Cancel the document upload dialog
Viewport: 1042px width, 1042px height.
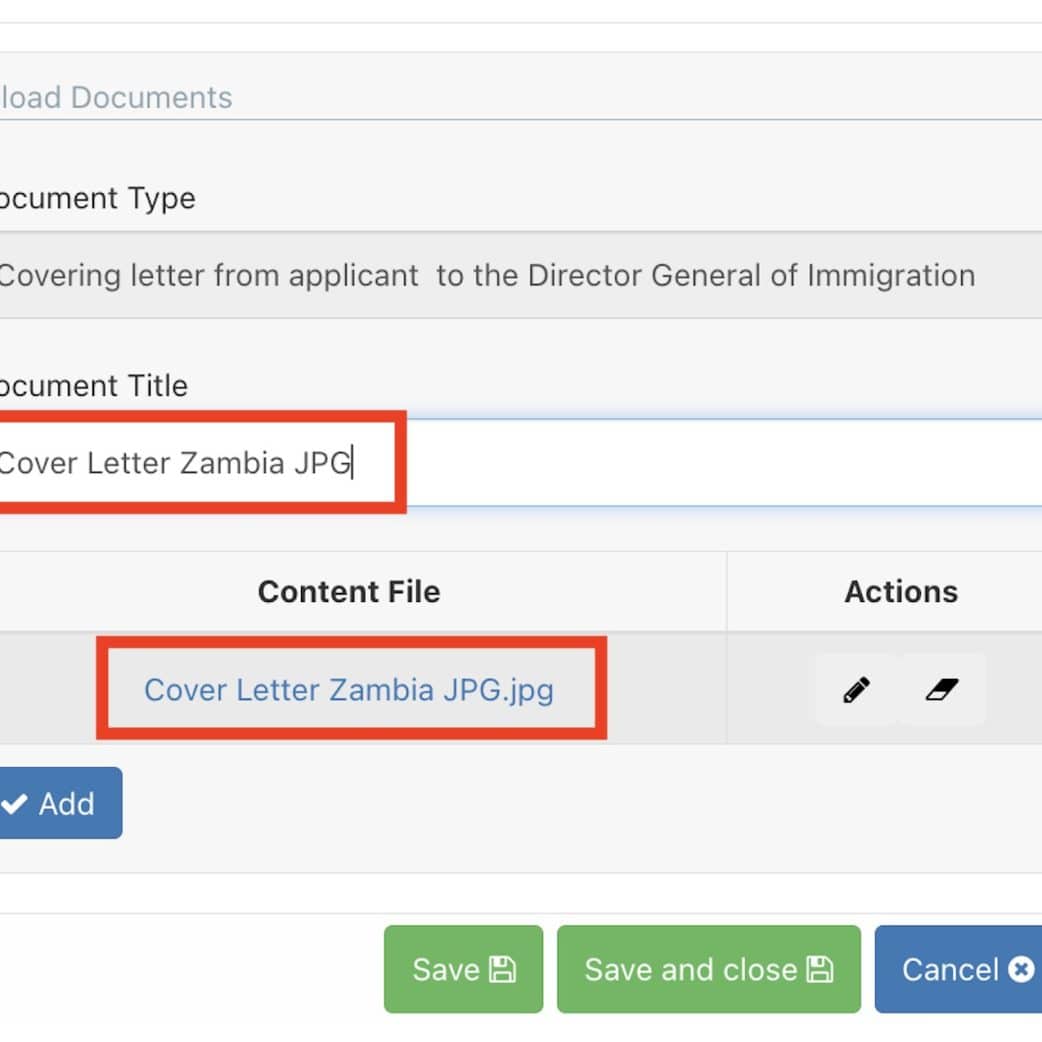click(955, 969)
